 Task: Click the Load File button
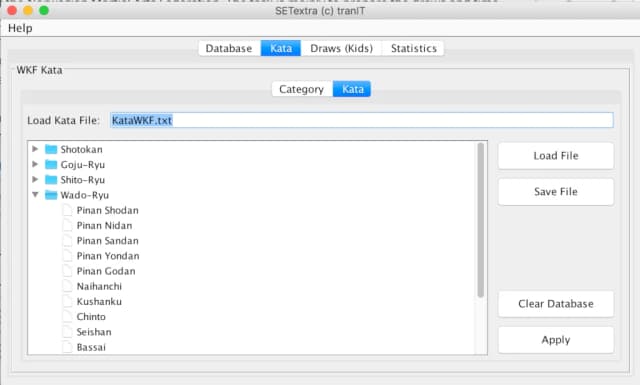pyautogui.click(x=556, y=156)
